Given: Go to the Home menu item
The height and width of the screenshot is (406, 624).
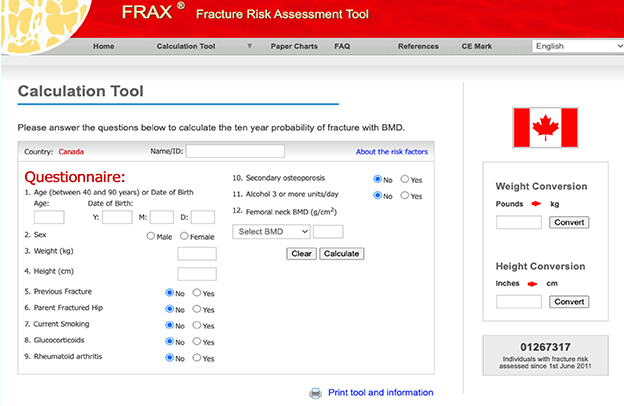Looking at the screenshot, I should click(103, 46).
